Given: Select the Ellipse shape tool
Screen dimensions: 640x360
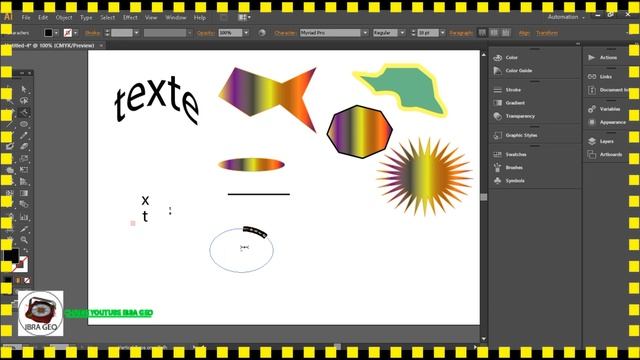Looking at the screenshot, I should (x=24, y=124).
